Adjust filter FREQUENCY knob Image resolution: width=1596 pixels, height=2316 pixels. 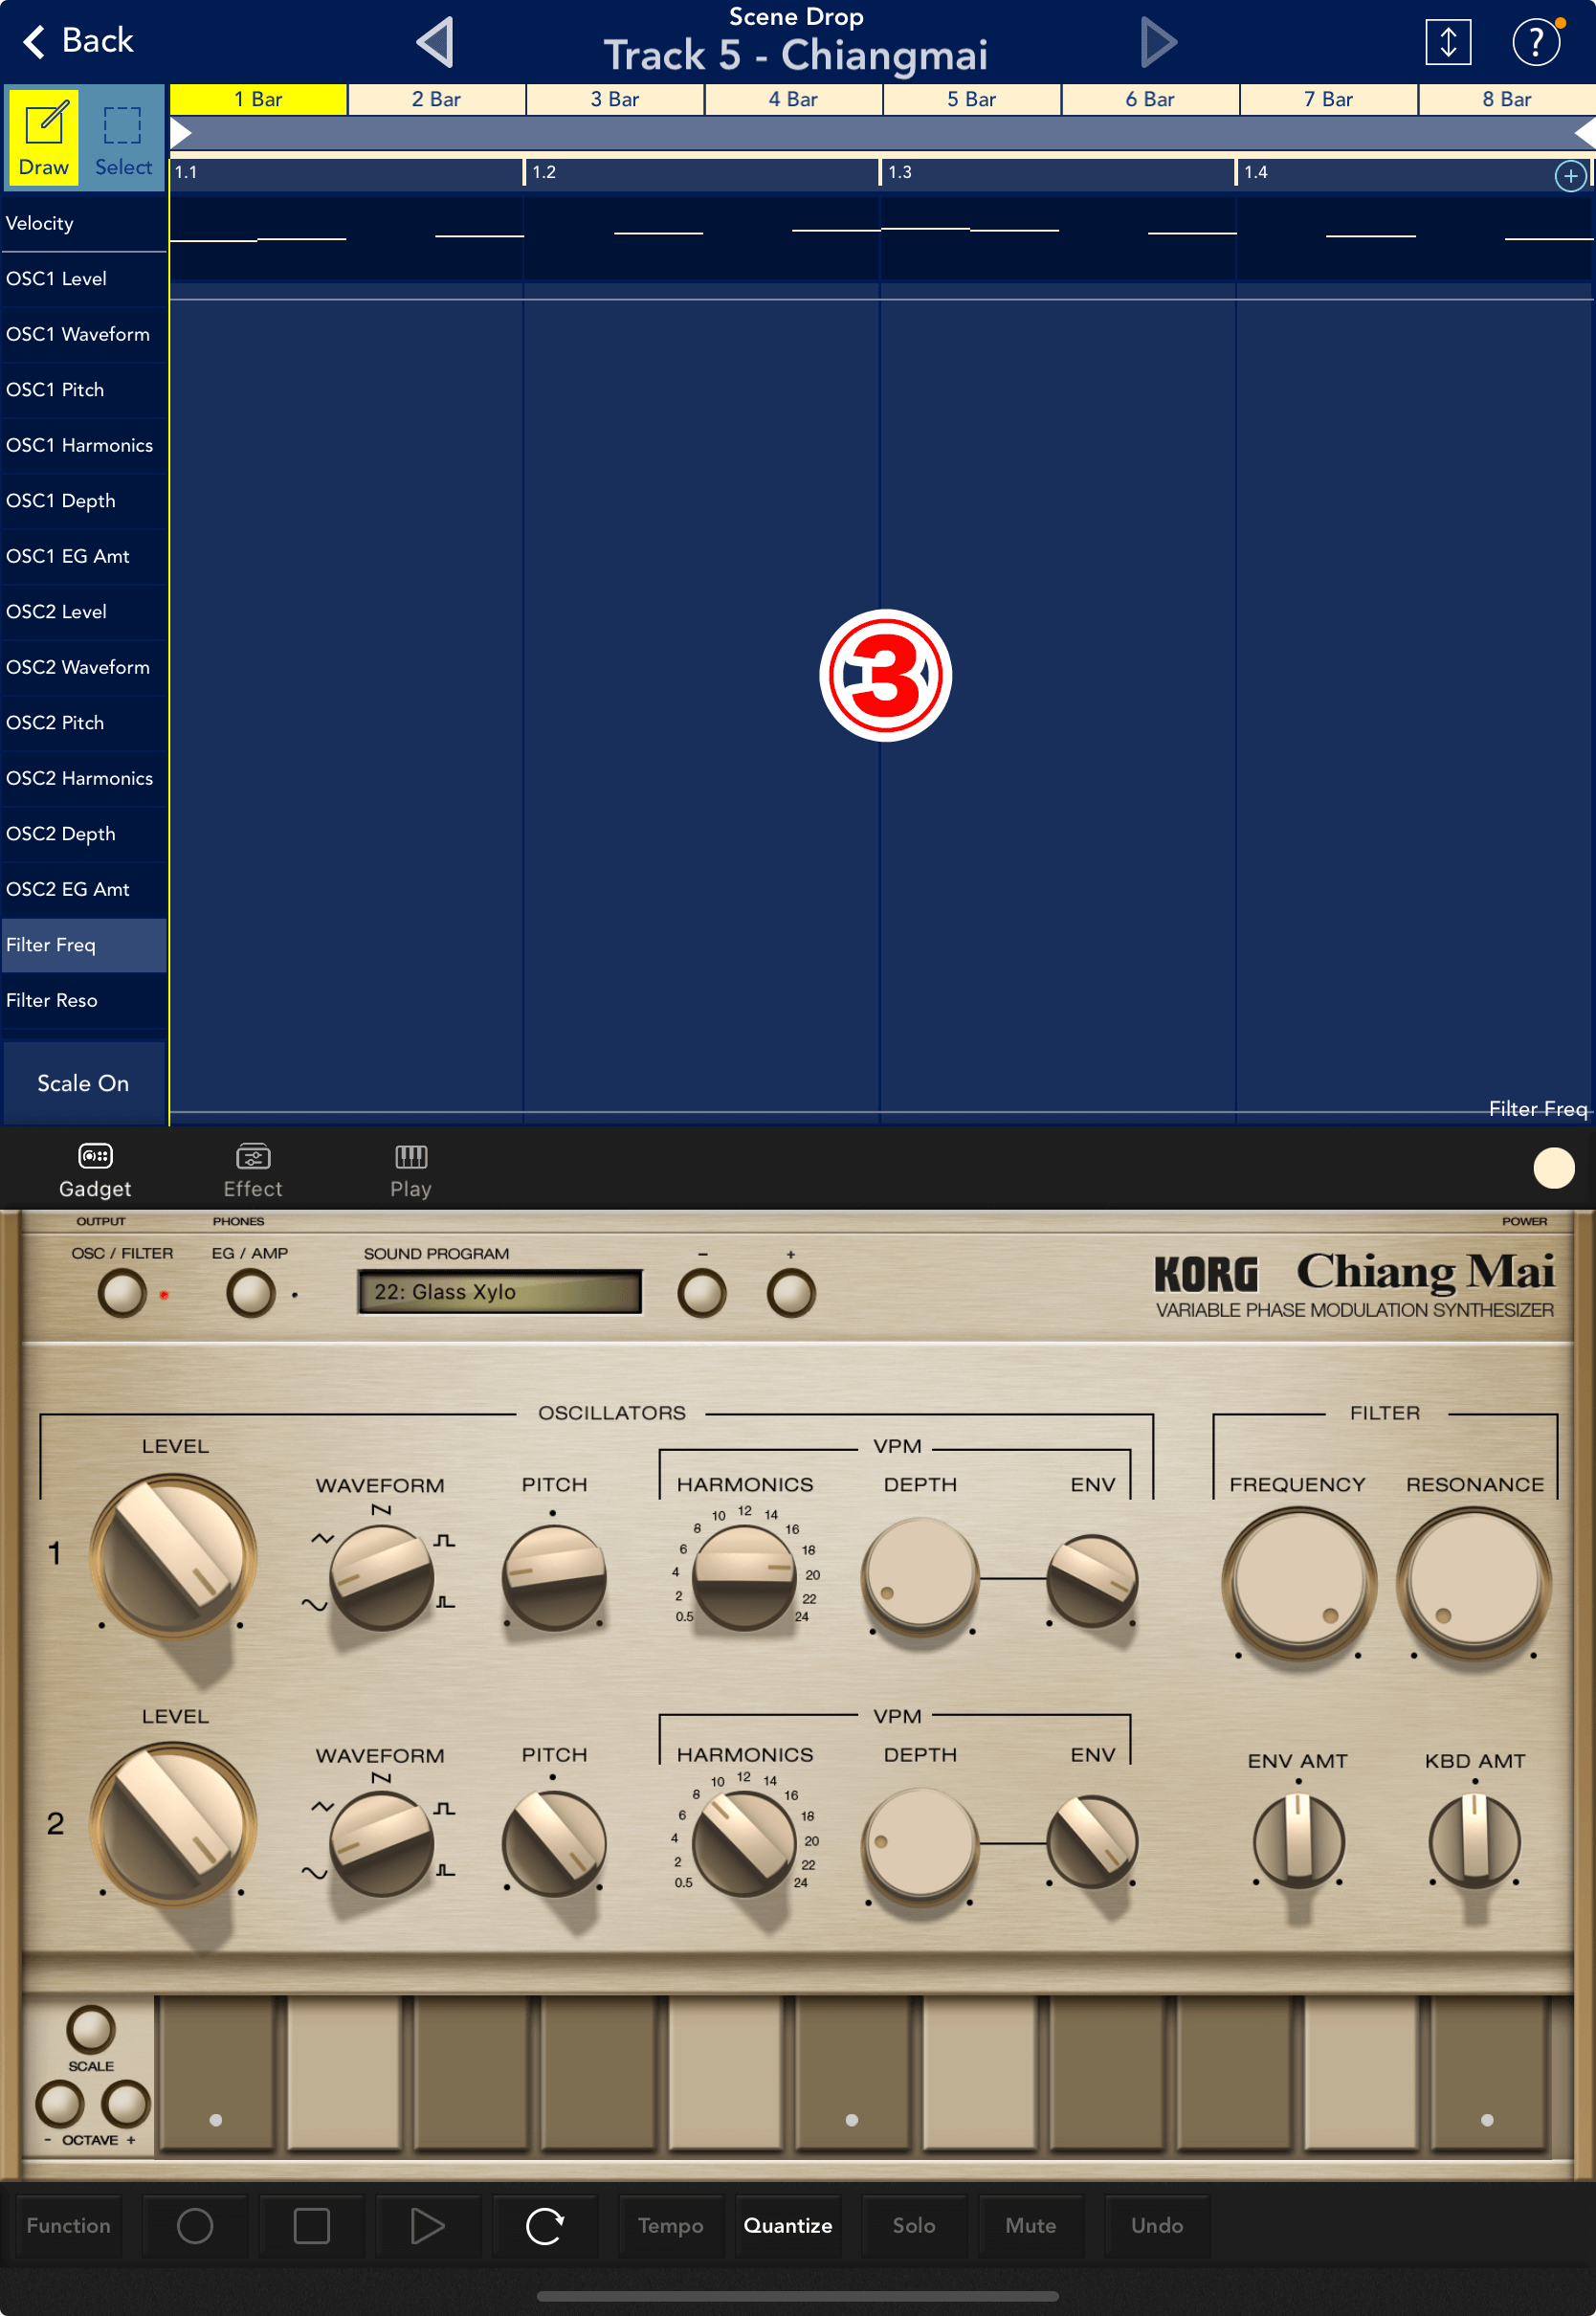click(x=1298, y=1582)
